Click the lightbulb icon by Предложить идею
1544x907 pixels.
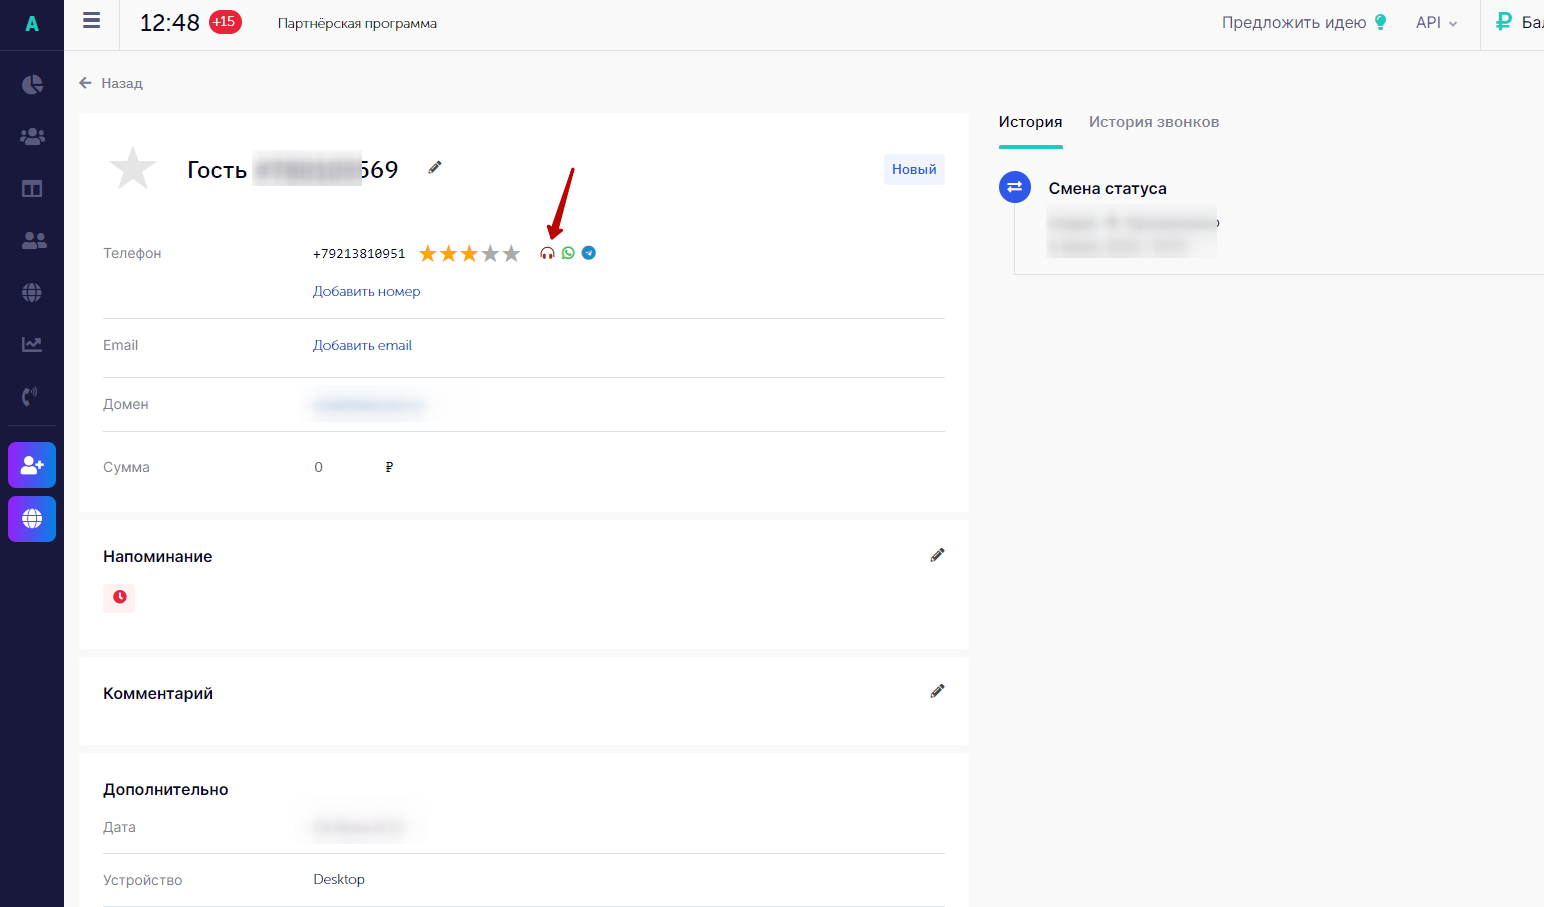[1381, 22]
